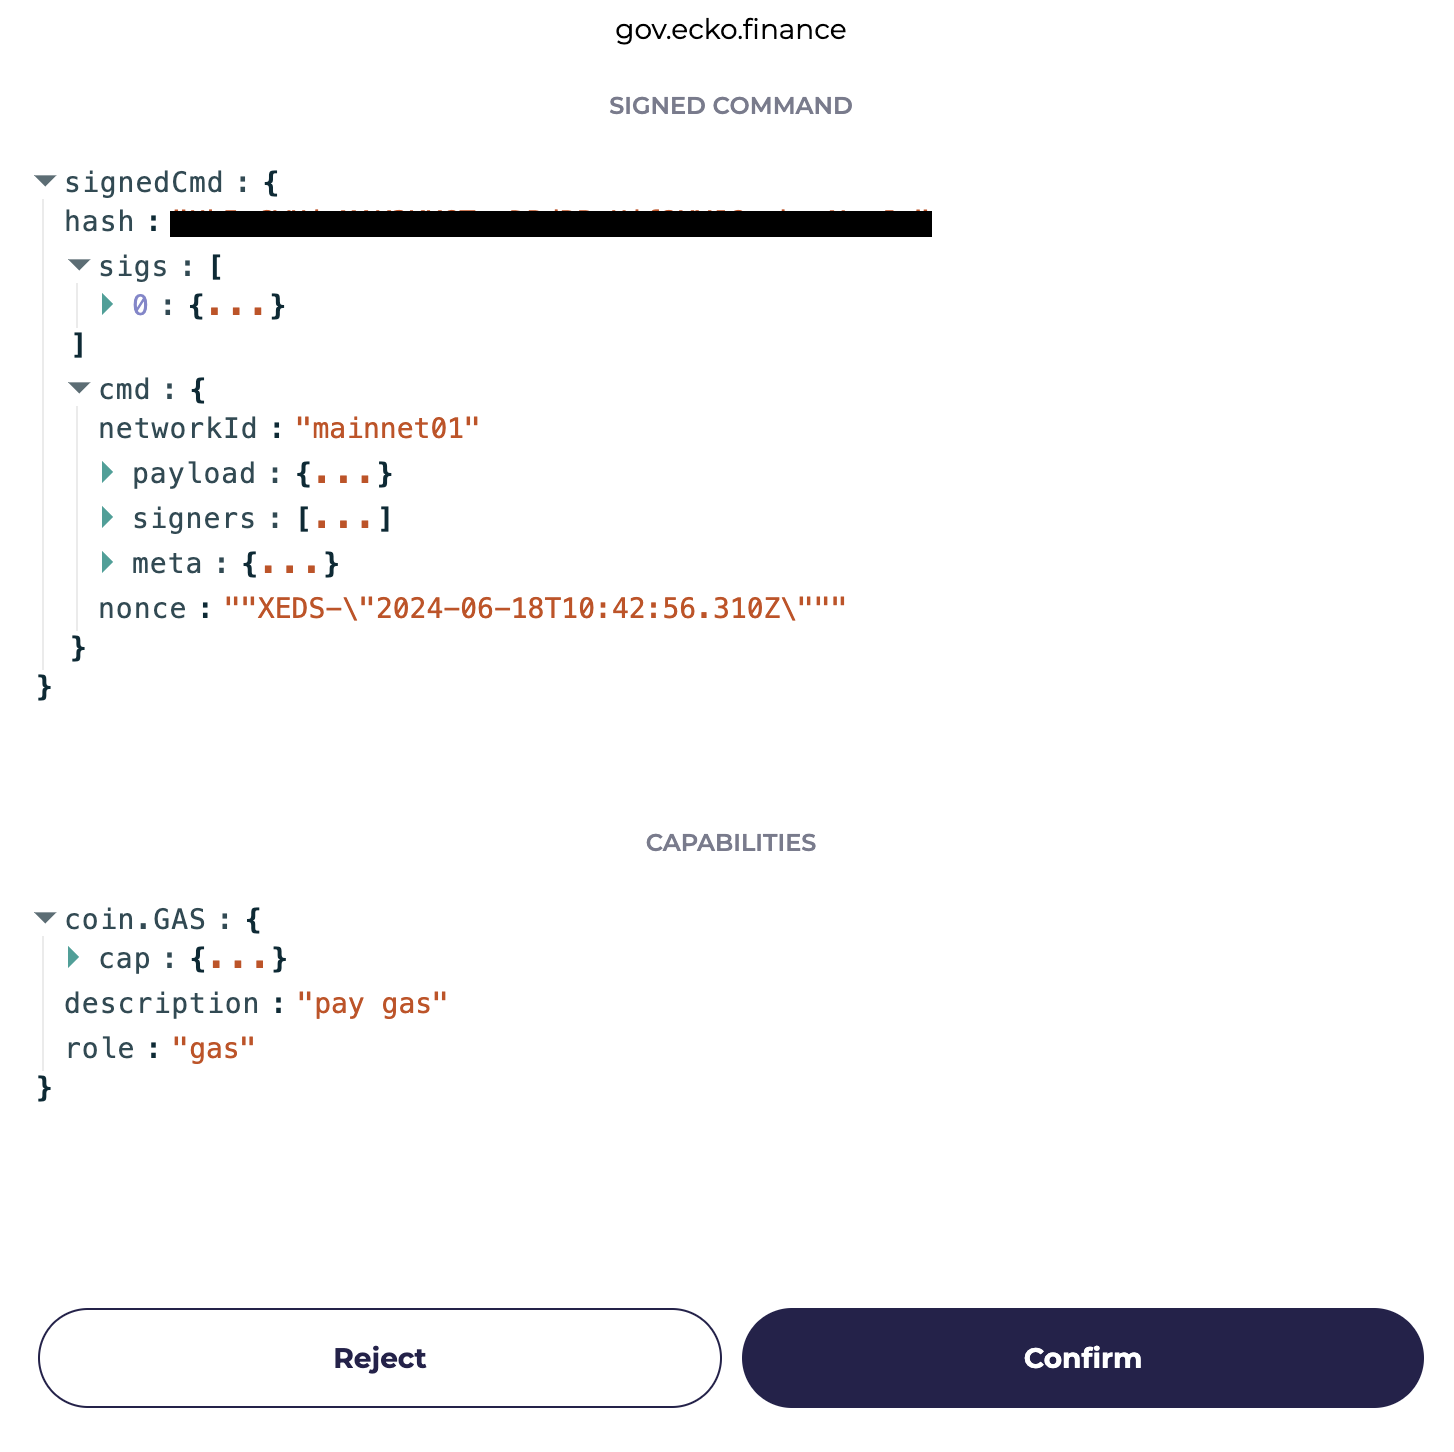
Task: Expand the meta object triangle
Action: click(108, 562)
